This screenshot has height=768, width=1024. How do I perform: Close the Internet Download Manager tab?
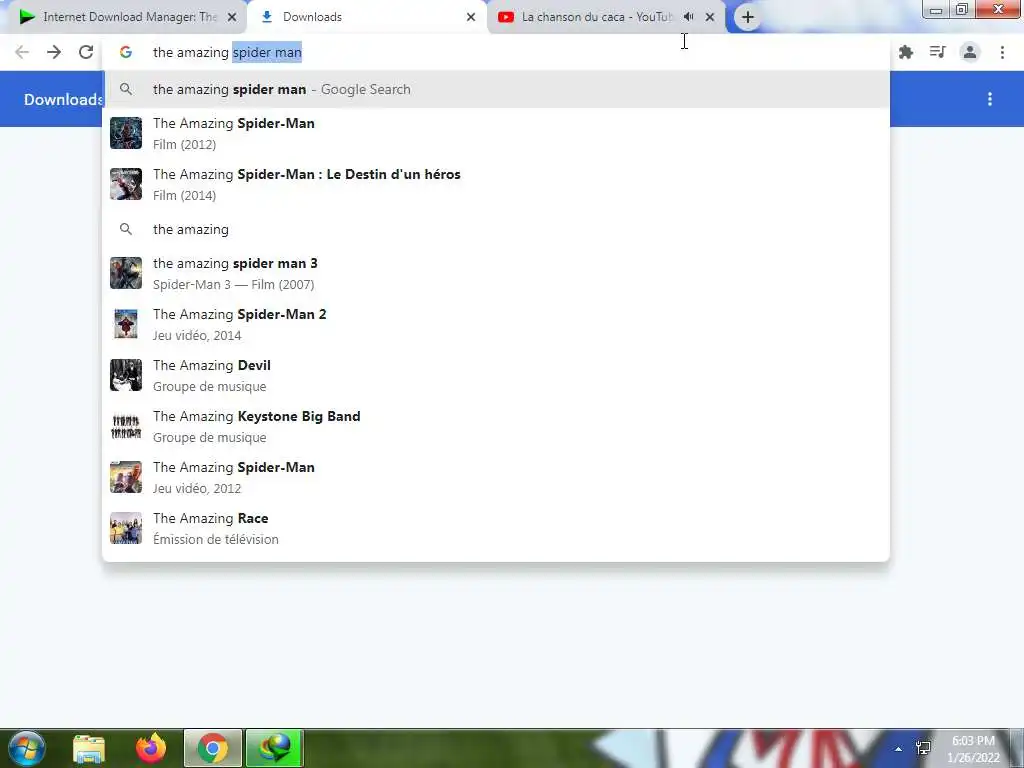(x=232, y=17)
